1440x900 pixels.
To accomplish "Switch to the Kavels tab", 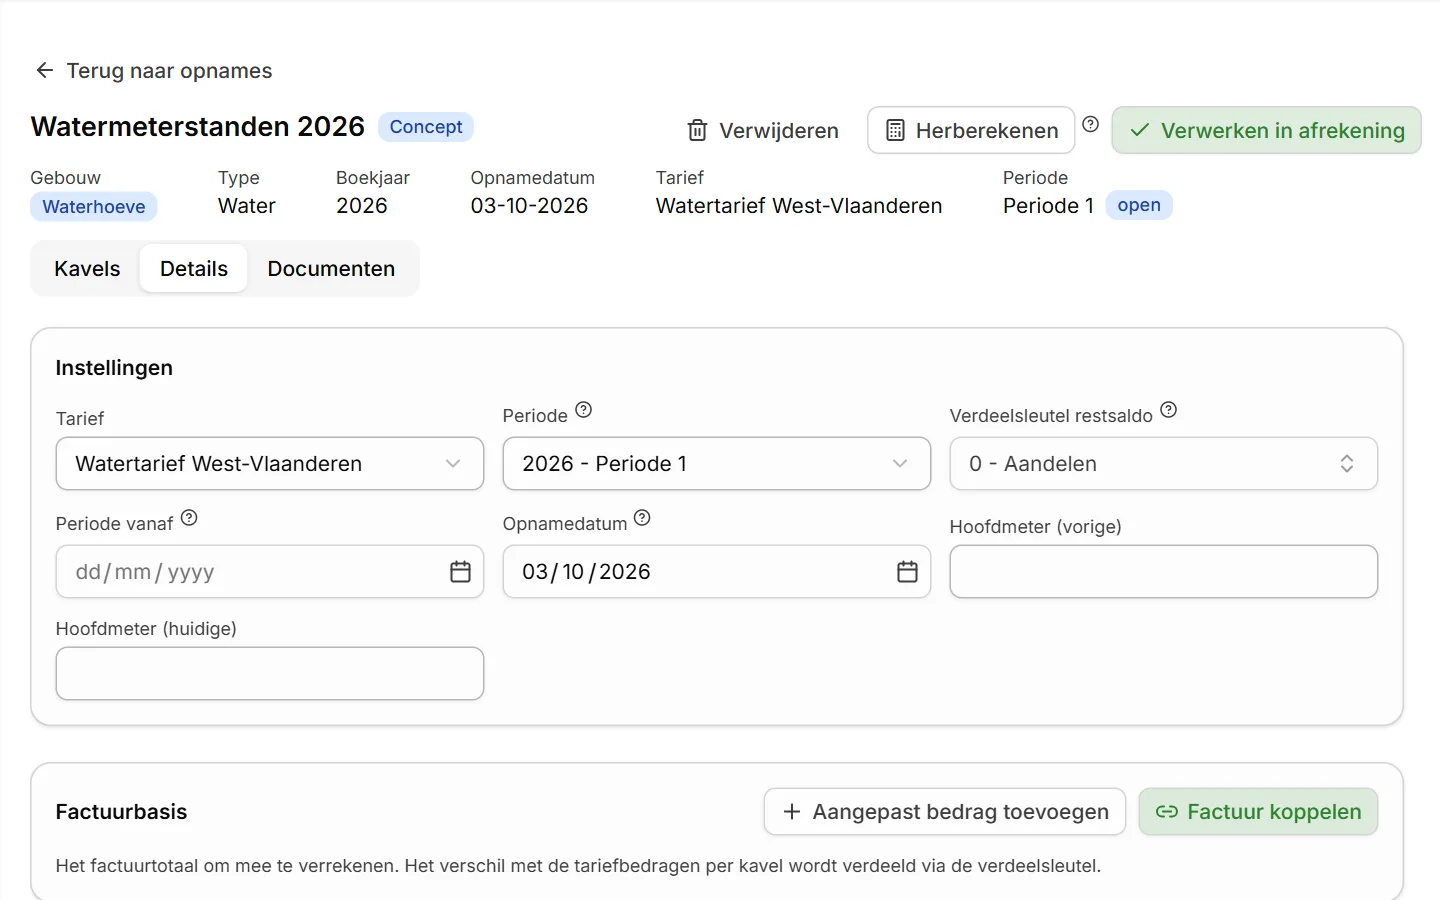I will pyautogui.click(x=87, y=269).
